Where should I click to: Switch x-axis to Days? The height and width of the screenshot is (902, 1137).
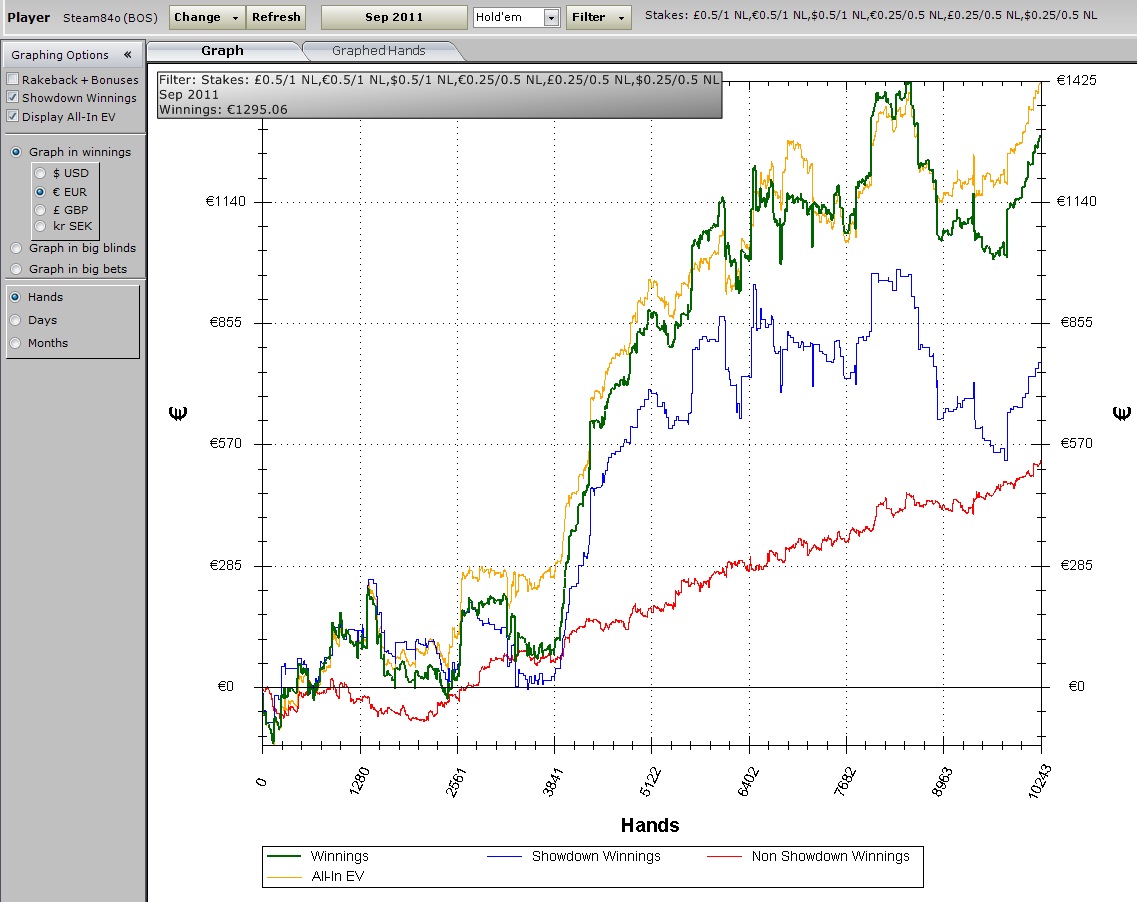[16, 320]
